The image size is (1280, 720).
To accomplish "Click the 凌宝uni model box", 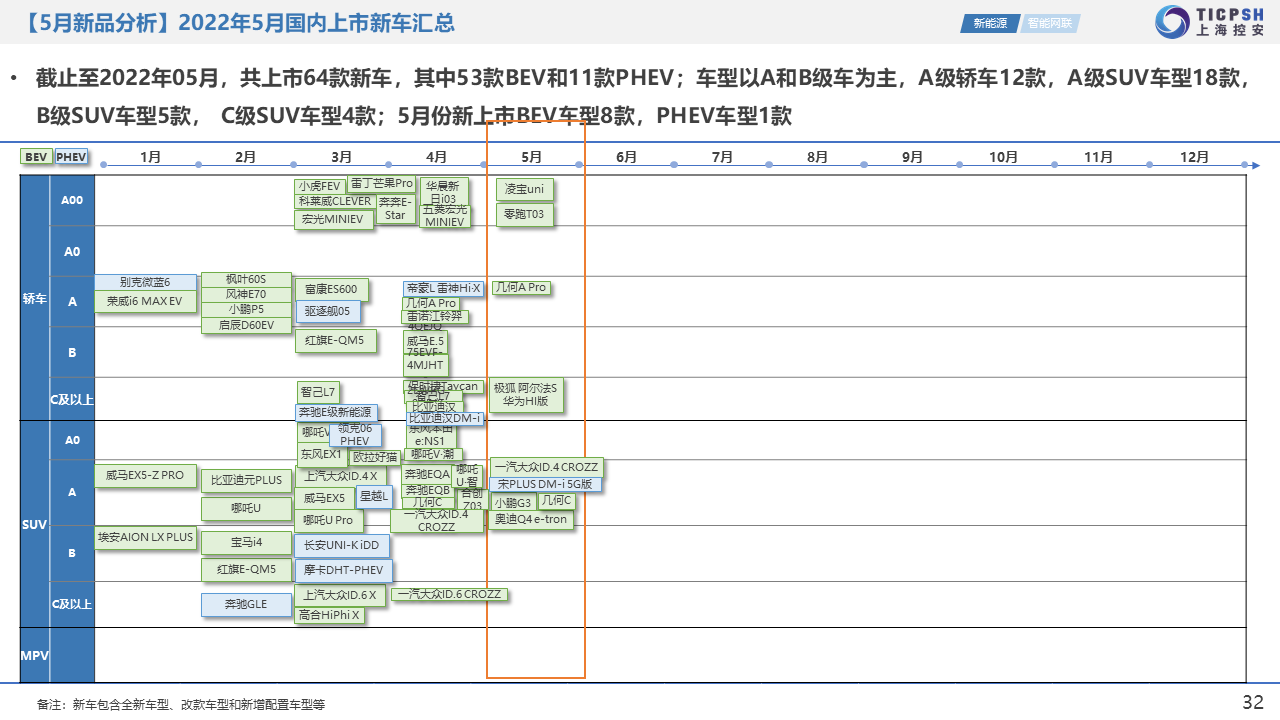I will tap(524, 189).
